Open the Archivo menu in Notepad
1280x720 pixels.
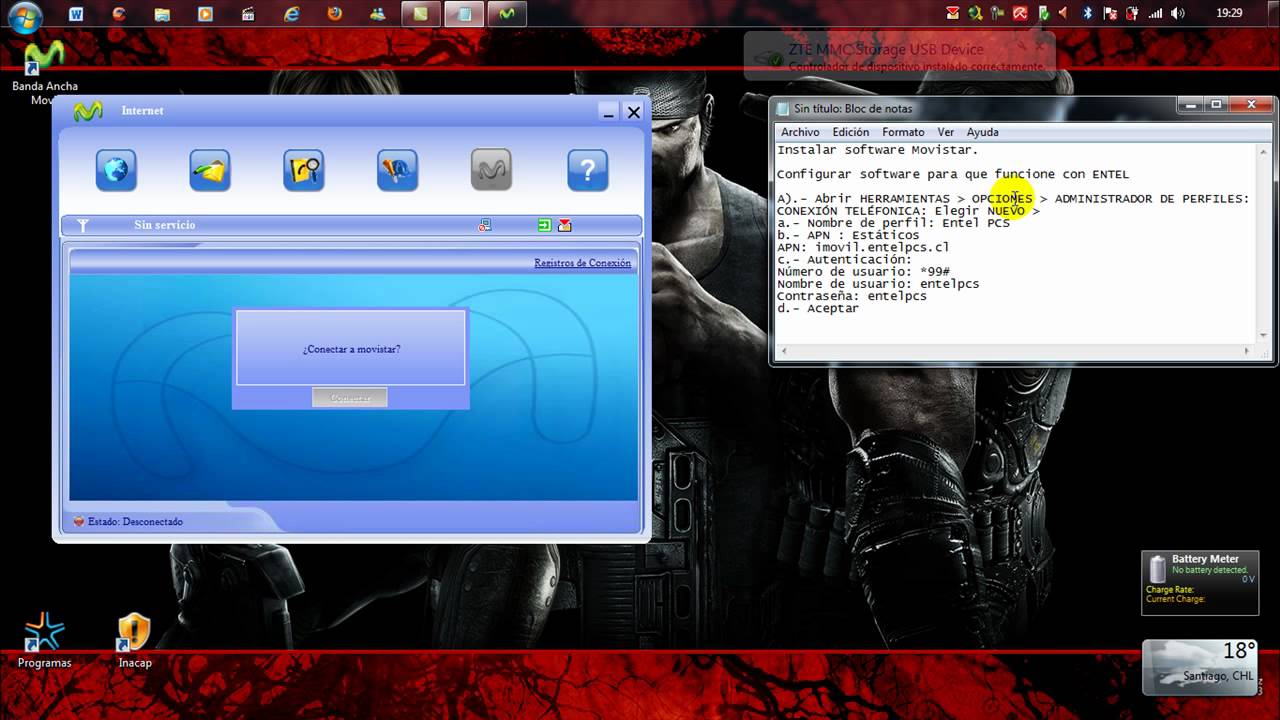click(800, 132)
